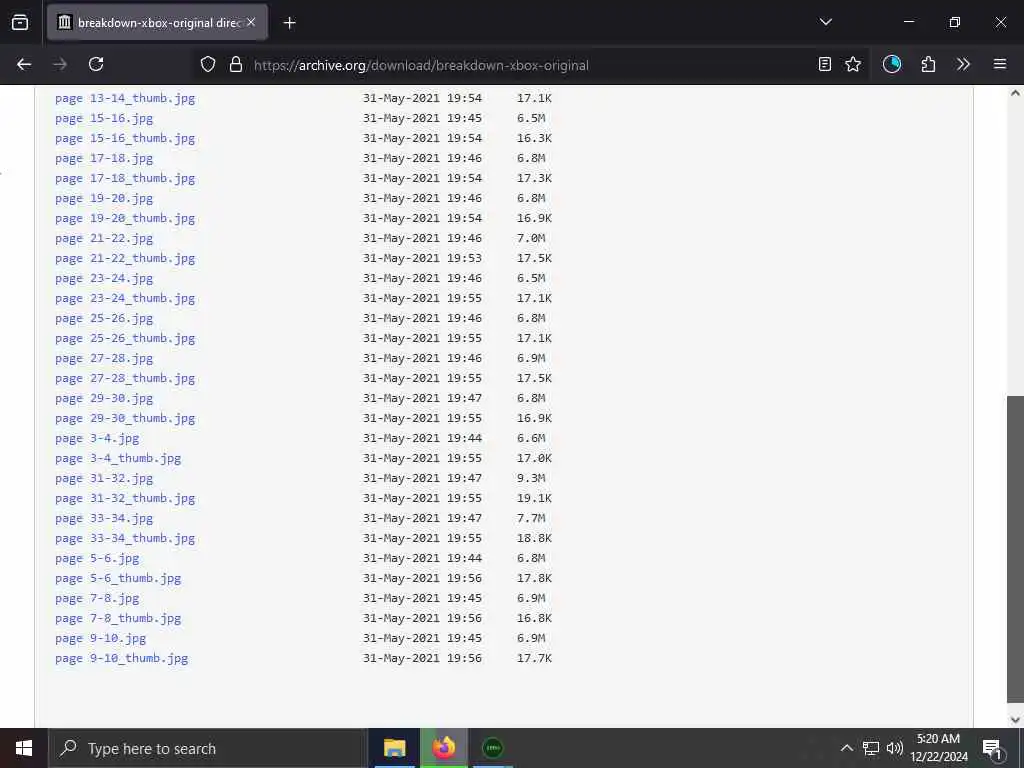1024x768 pixels.
Task: Open page 19-20.jpg file
Action: pyautogui.click(x=104, y=198)
